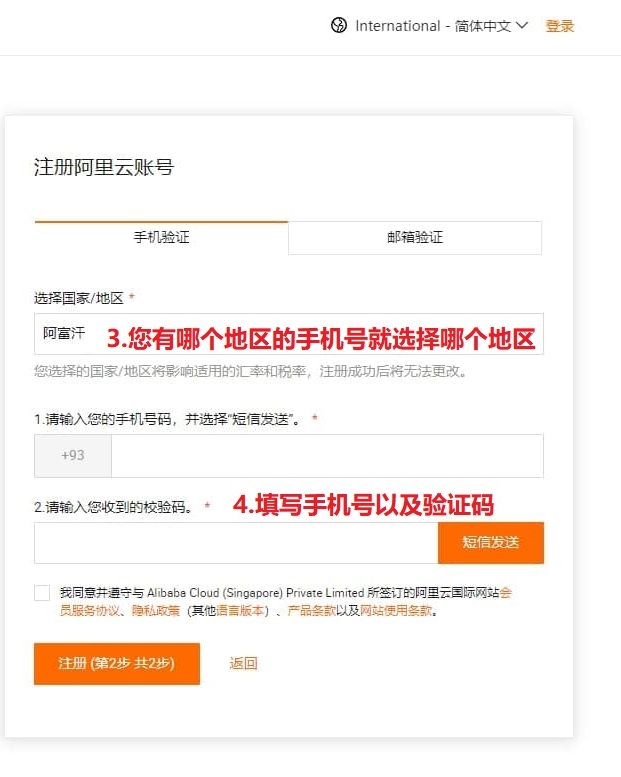The width and height of the screenshot is (621, 777).
Task: Open the 选择国家/地区 dropdown showing 阿富汗
Action: pyautogui.click(x=289, y=333)
